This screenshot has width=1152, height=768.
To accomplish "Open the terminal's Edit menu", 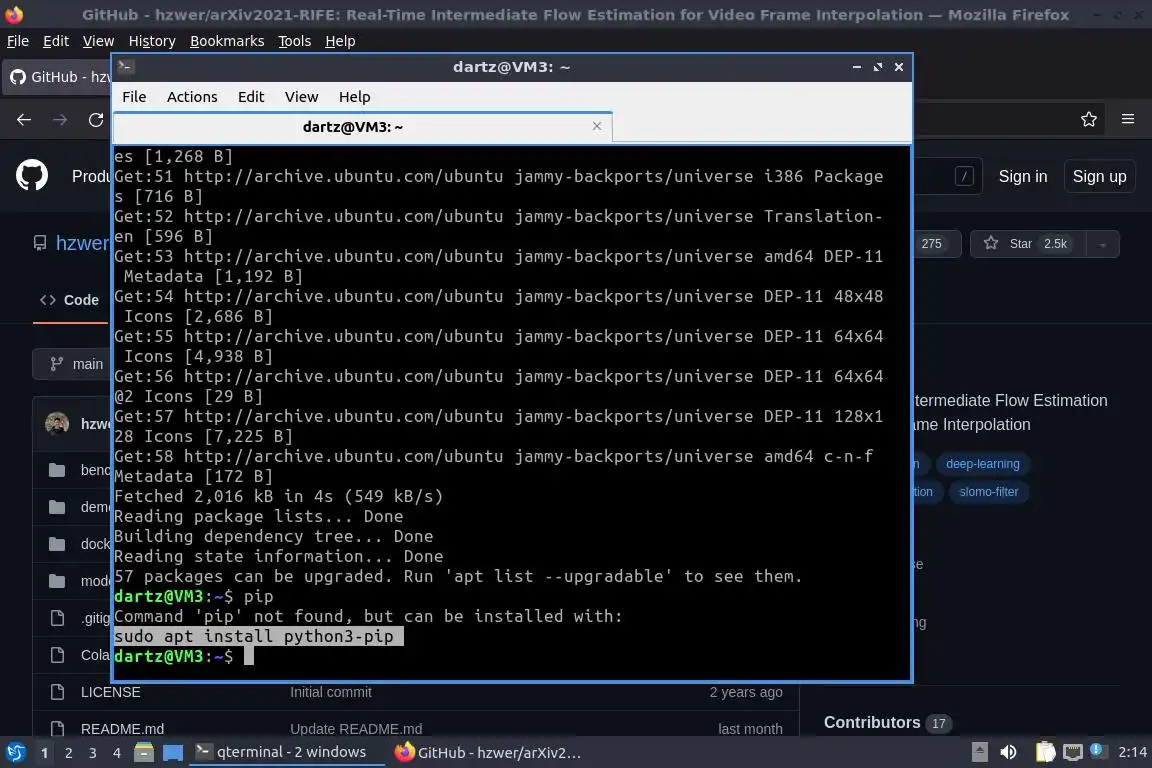I will click(251, 97).
